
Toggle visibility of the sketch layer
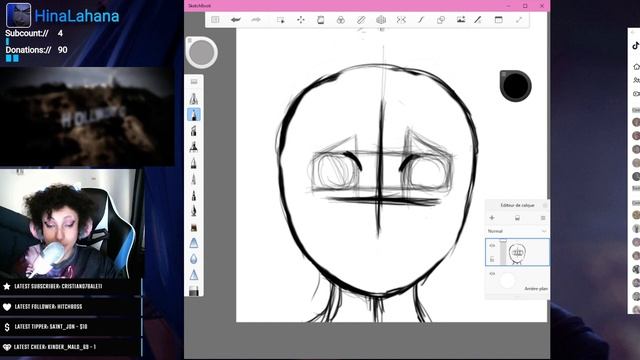click(492, 246)
